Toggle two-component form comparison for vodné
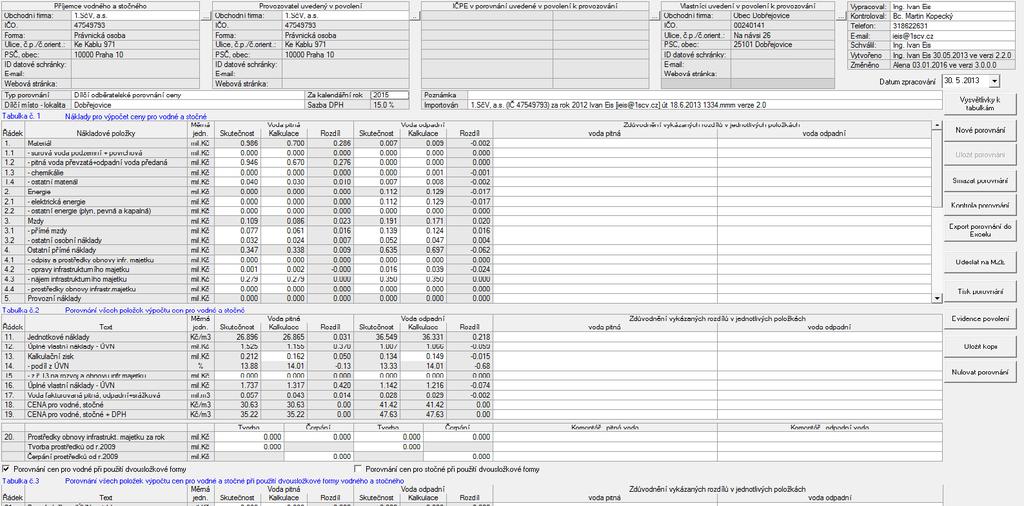The width and height of the screenshot is (1024, 506). click(x=7, y=469)
